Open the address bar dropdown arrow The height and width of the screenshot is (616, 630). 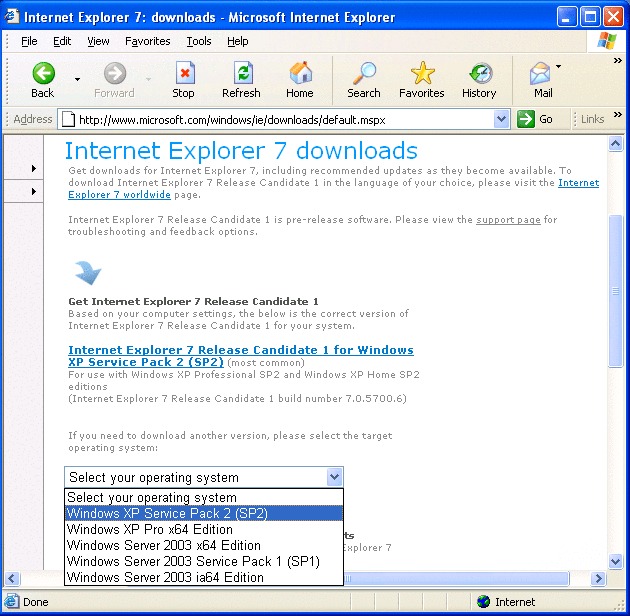point(501,119)
